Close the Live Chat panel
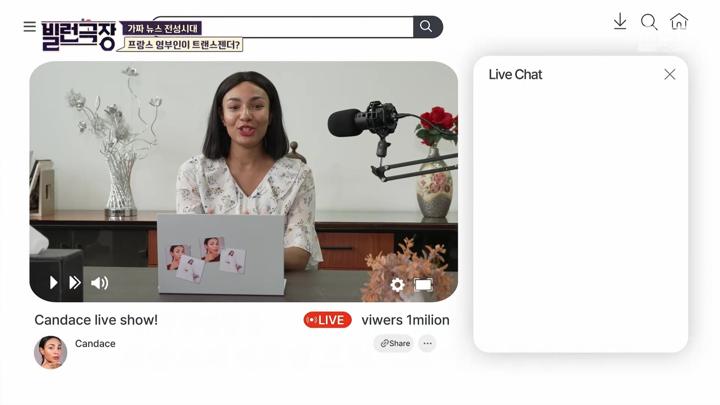This screenshot has height=405, width=720. tap(670, 75)
